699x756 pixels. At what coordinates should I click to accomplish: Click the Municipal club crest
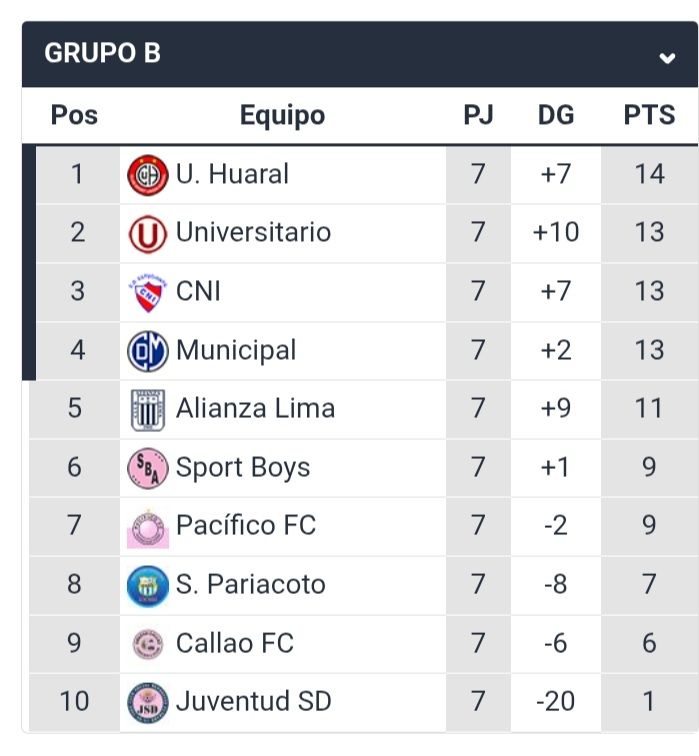[148, 351]
